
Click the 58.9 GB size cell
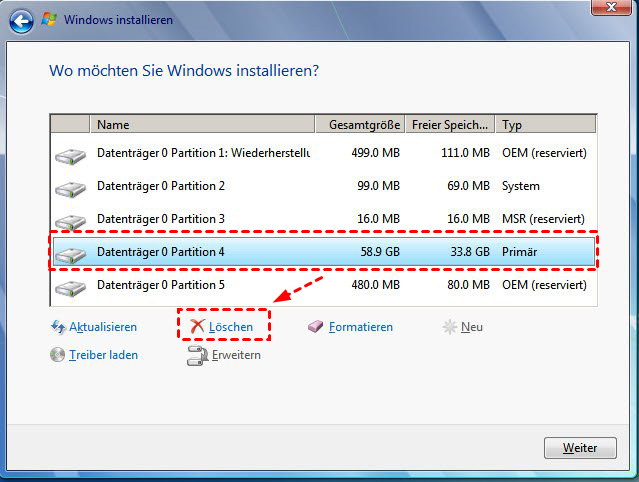pos(380,252)
